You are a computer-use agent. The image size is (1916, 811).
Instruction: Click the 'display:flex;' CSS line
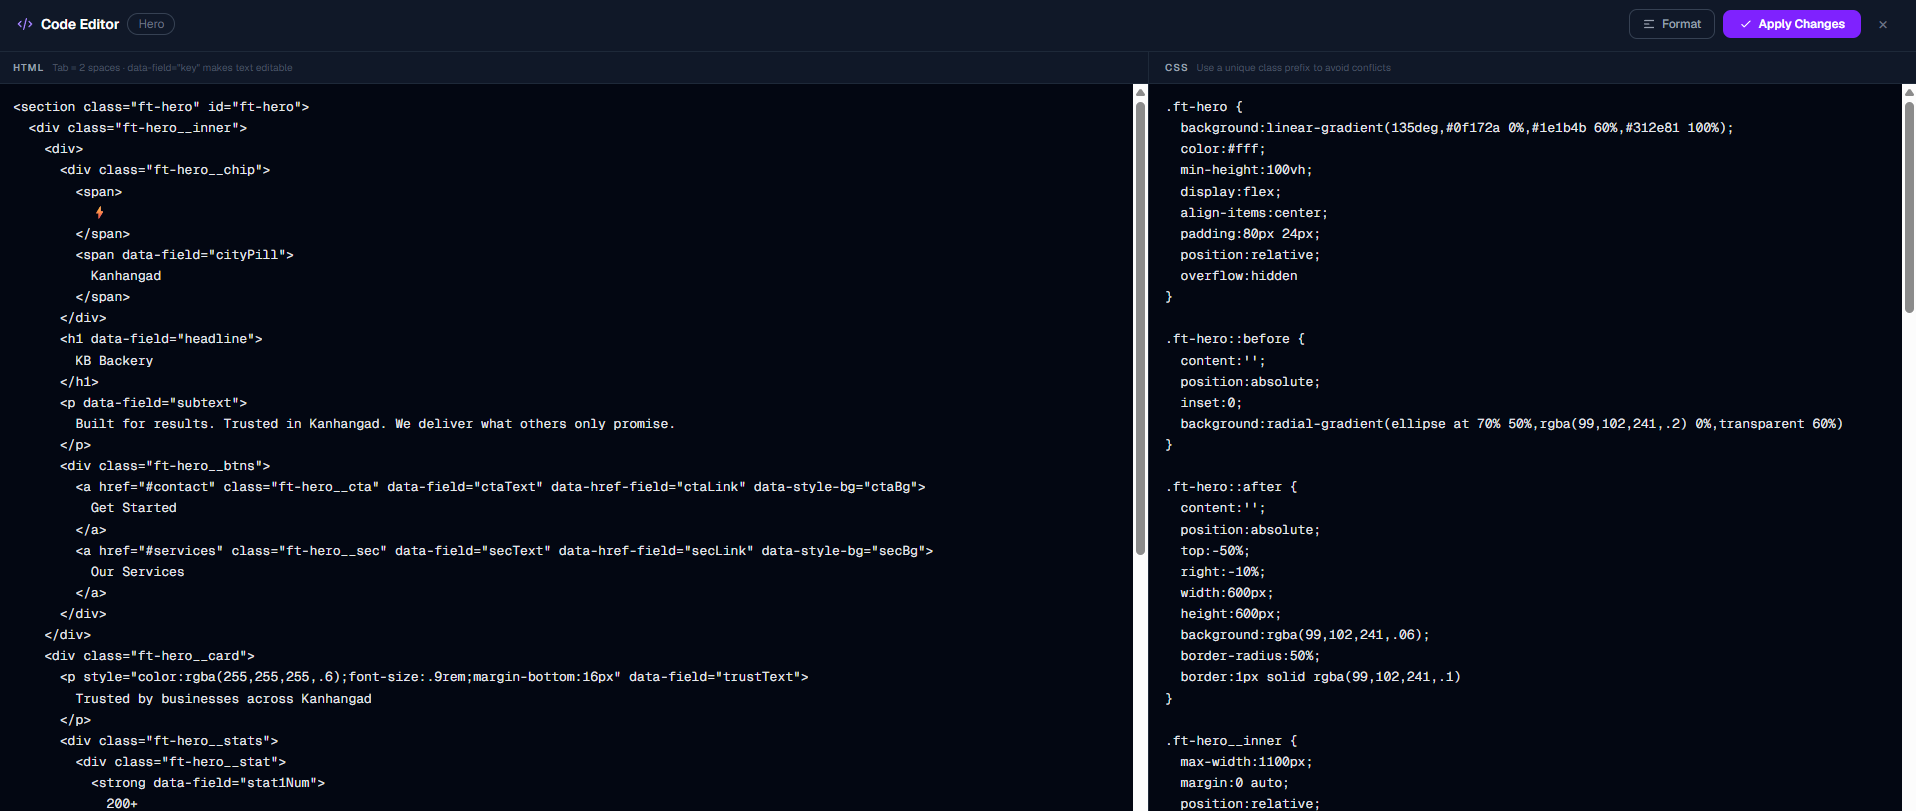coord(1231,192)
